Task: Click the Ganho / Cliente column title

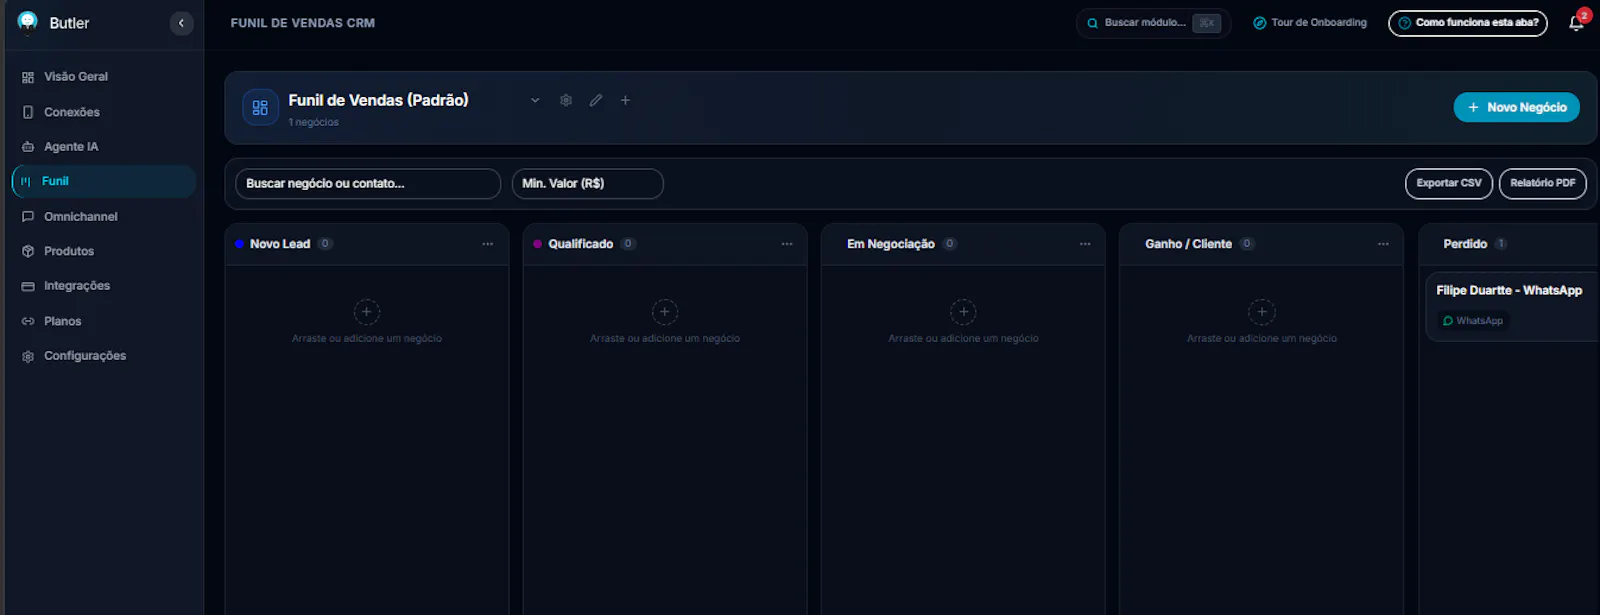Action: (1188, 244)
